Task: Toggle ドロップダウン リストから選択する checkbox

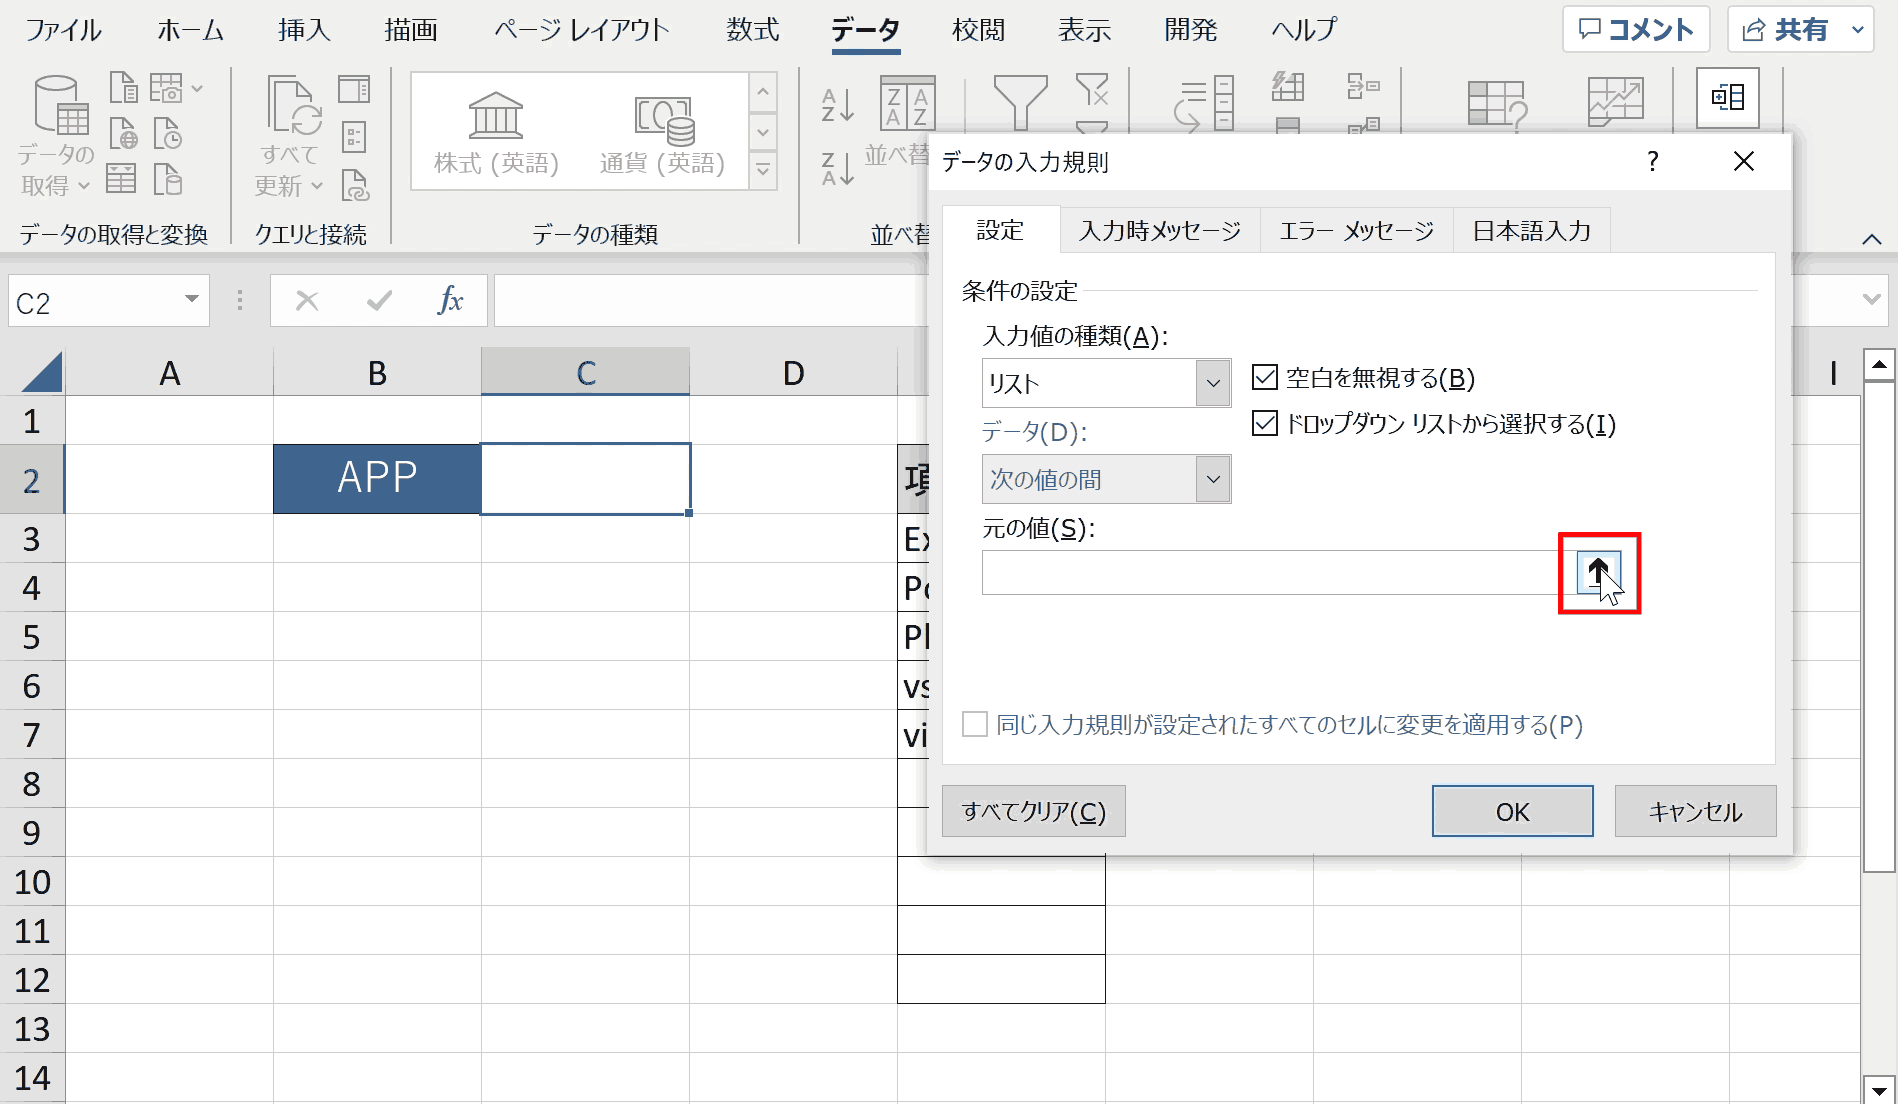Action: click(x=1265, y=423)
